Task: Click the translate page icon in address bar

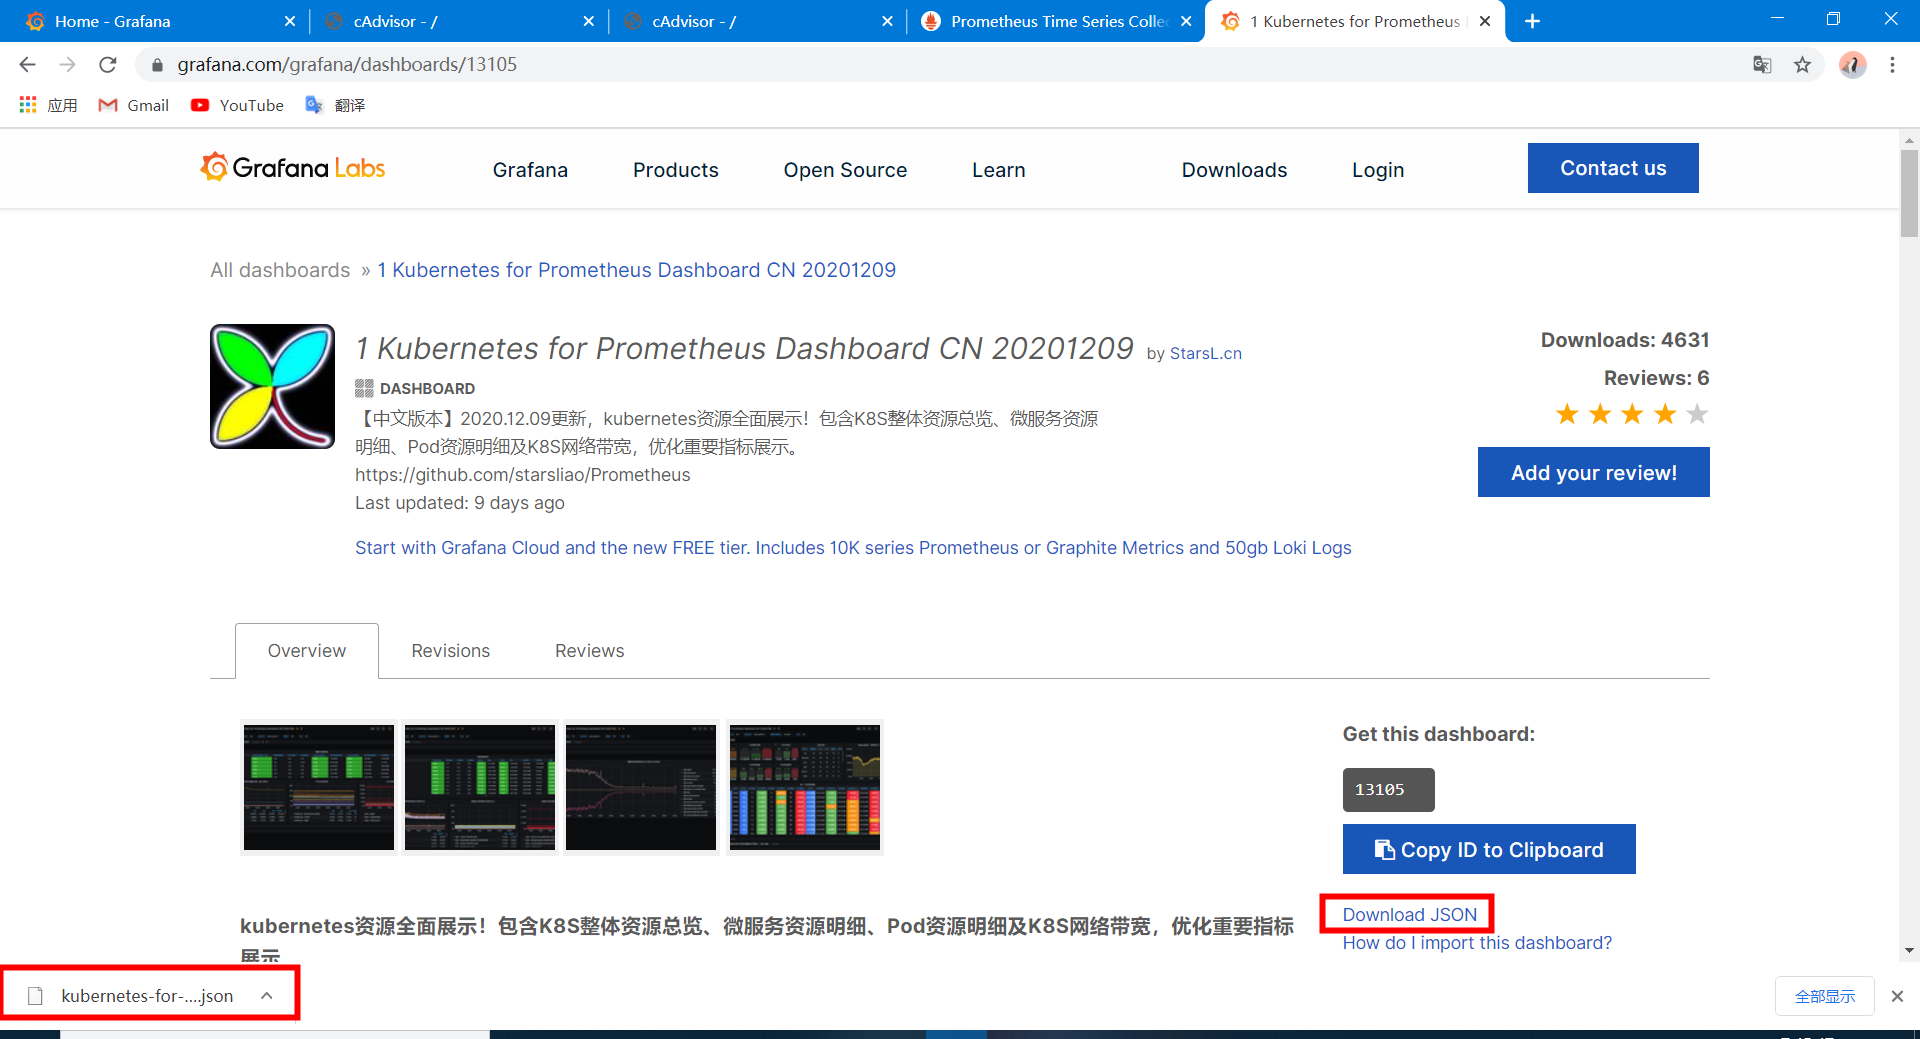Action: tap(1762, 65)
